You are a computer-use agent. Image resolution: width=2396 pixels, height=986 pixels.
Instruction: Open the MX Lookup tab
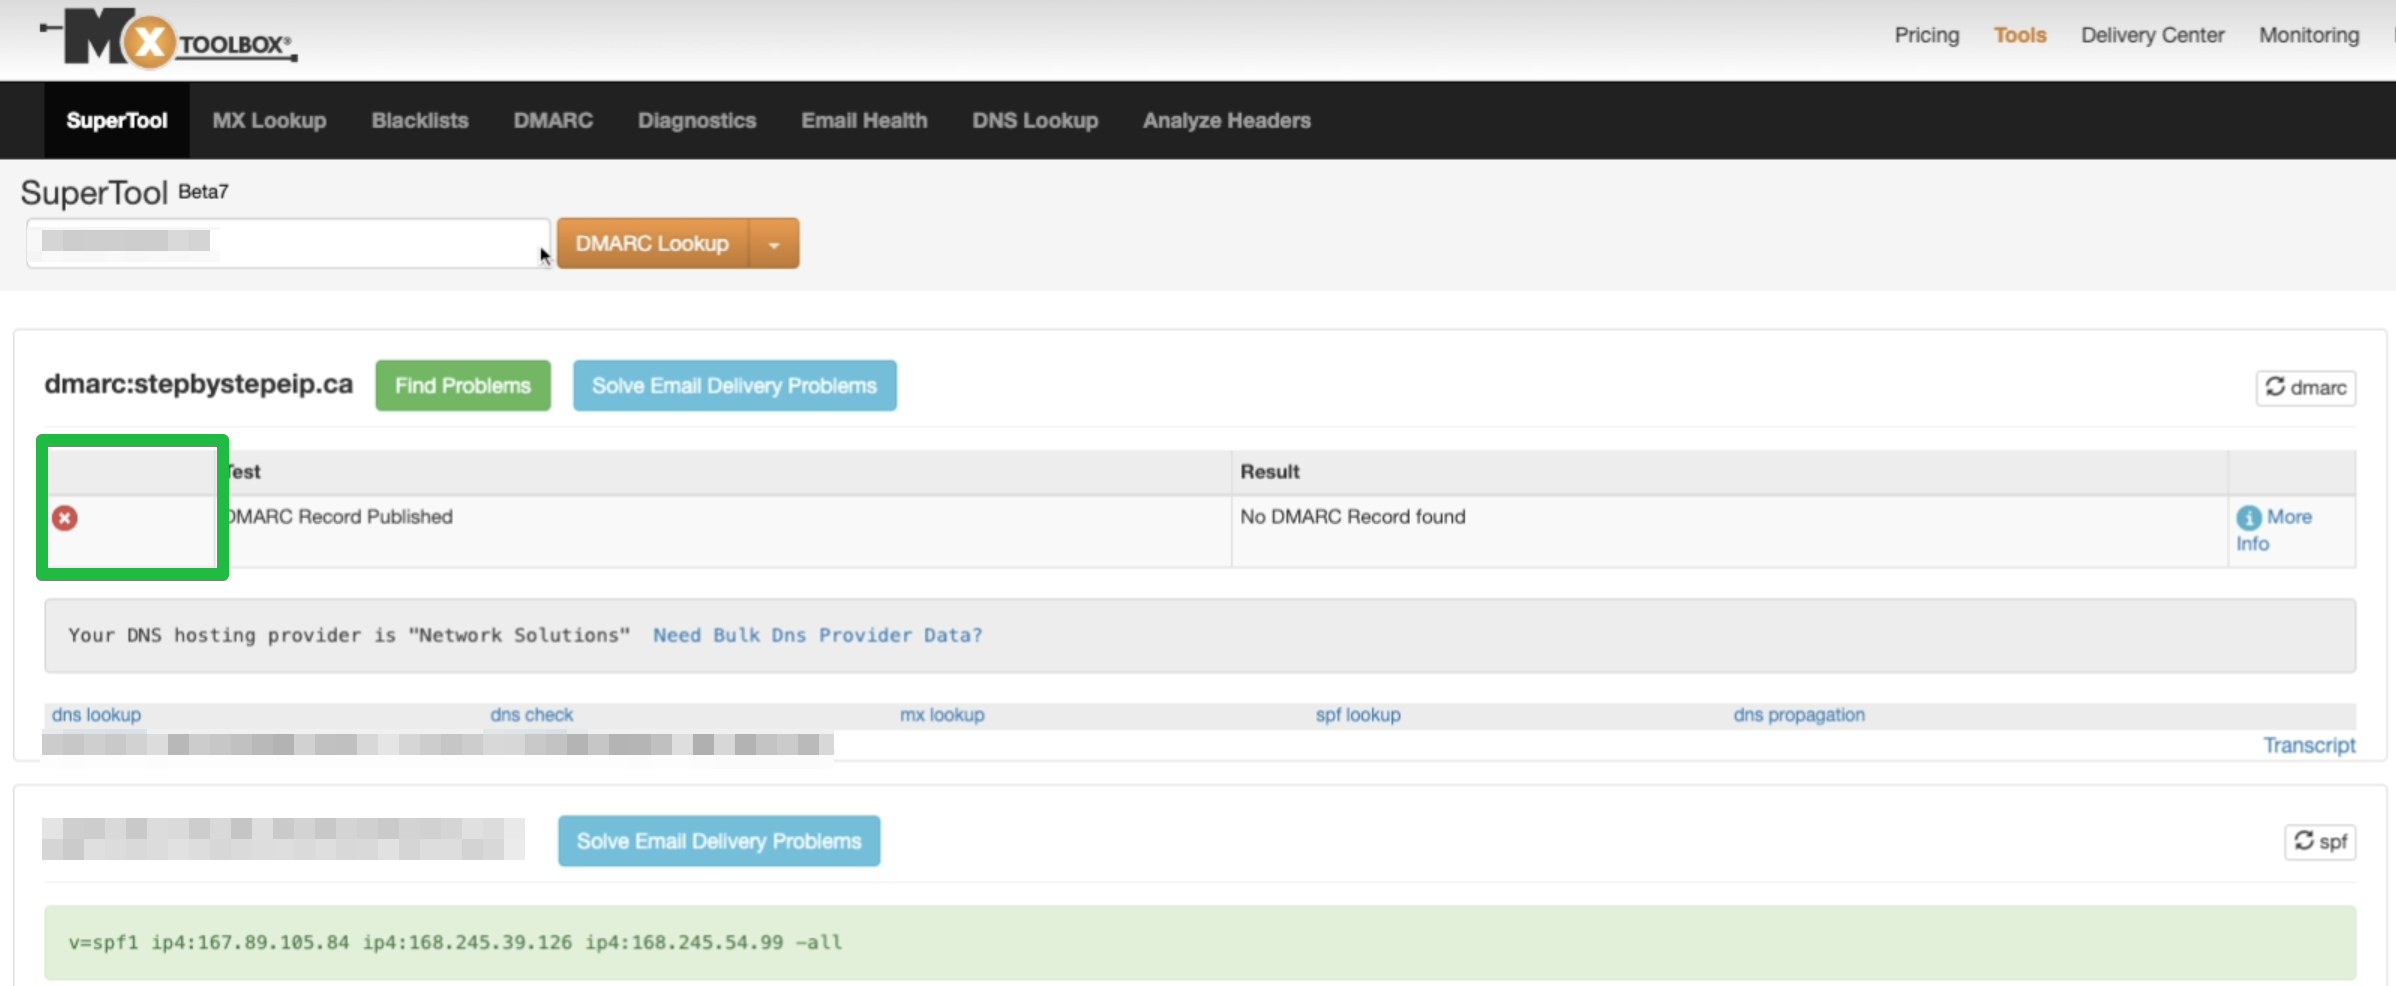269,120
